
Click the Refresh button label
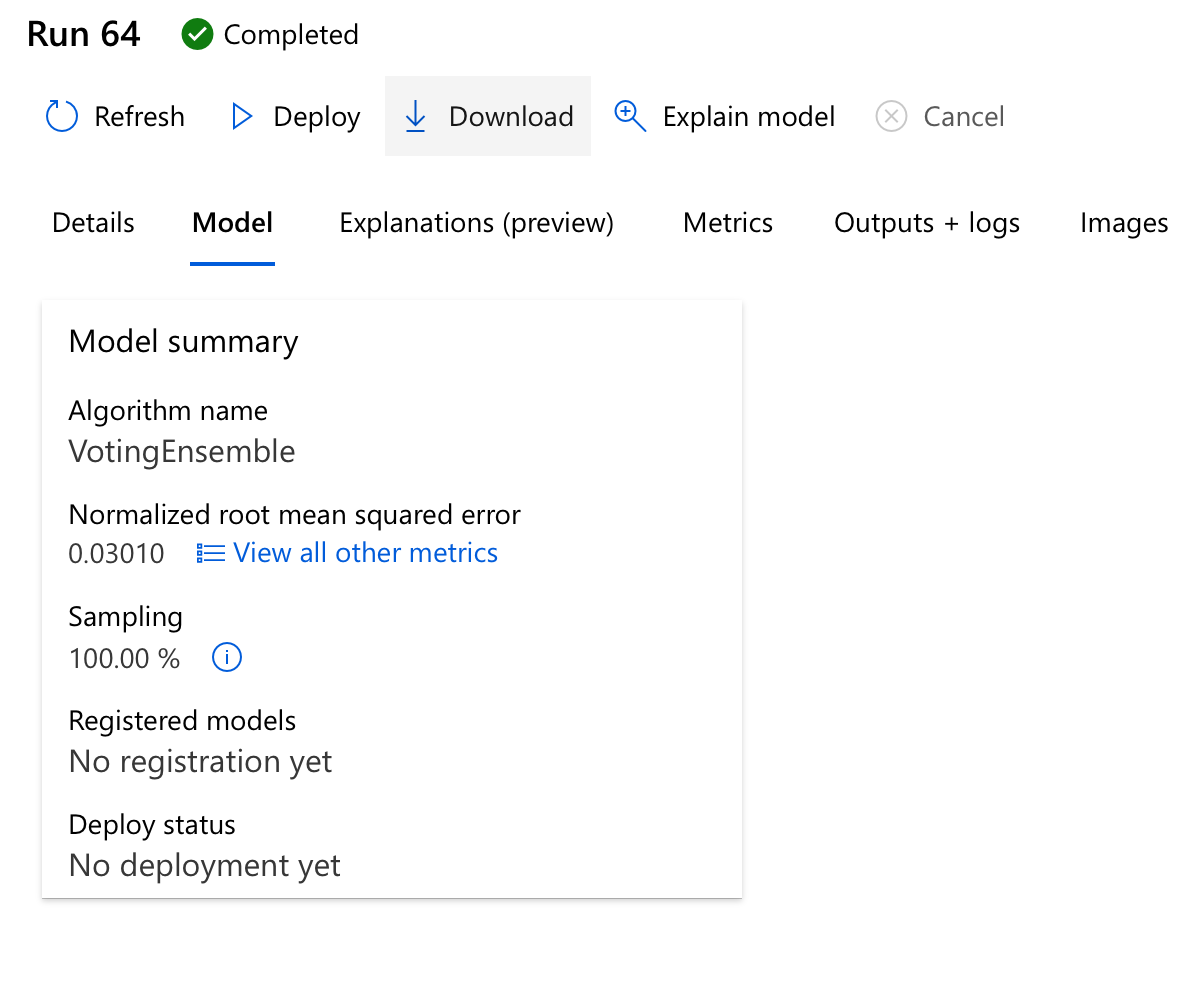140,117
